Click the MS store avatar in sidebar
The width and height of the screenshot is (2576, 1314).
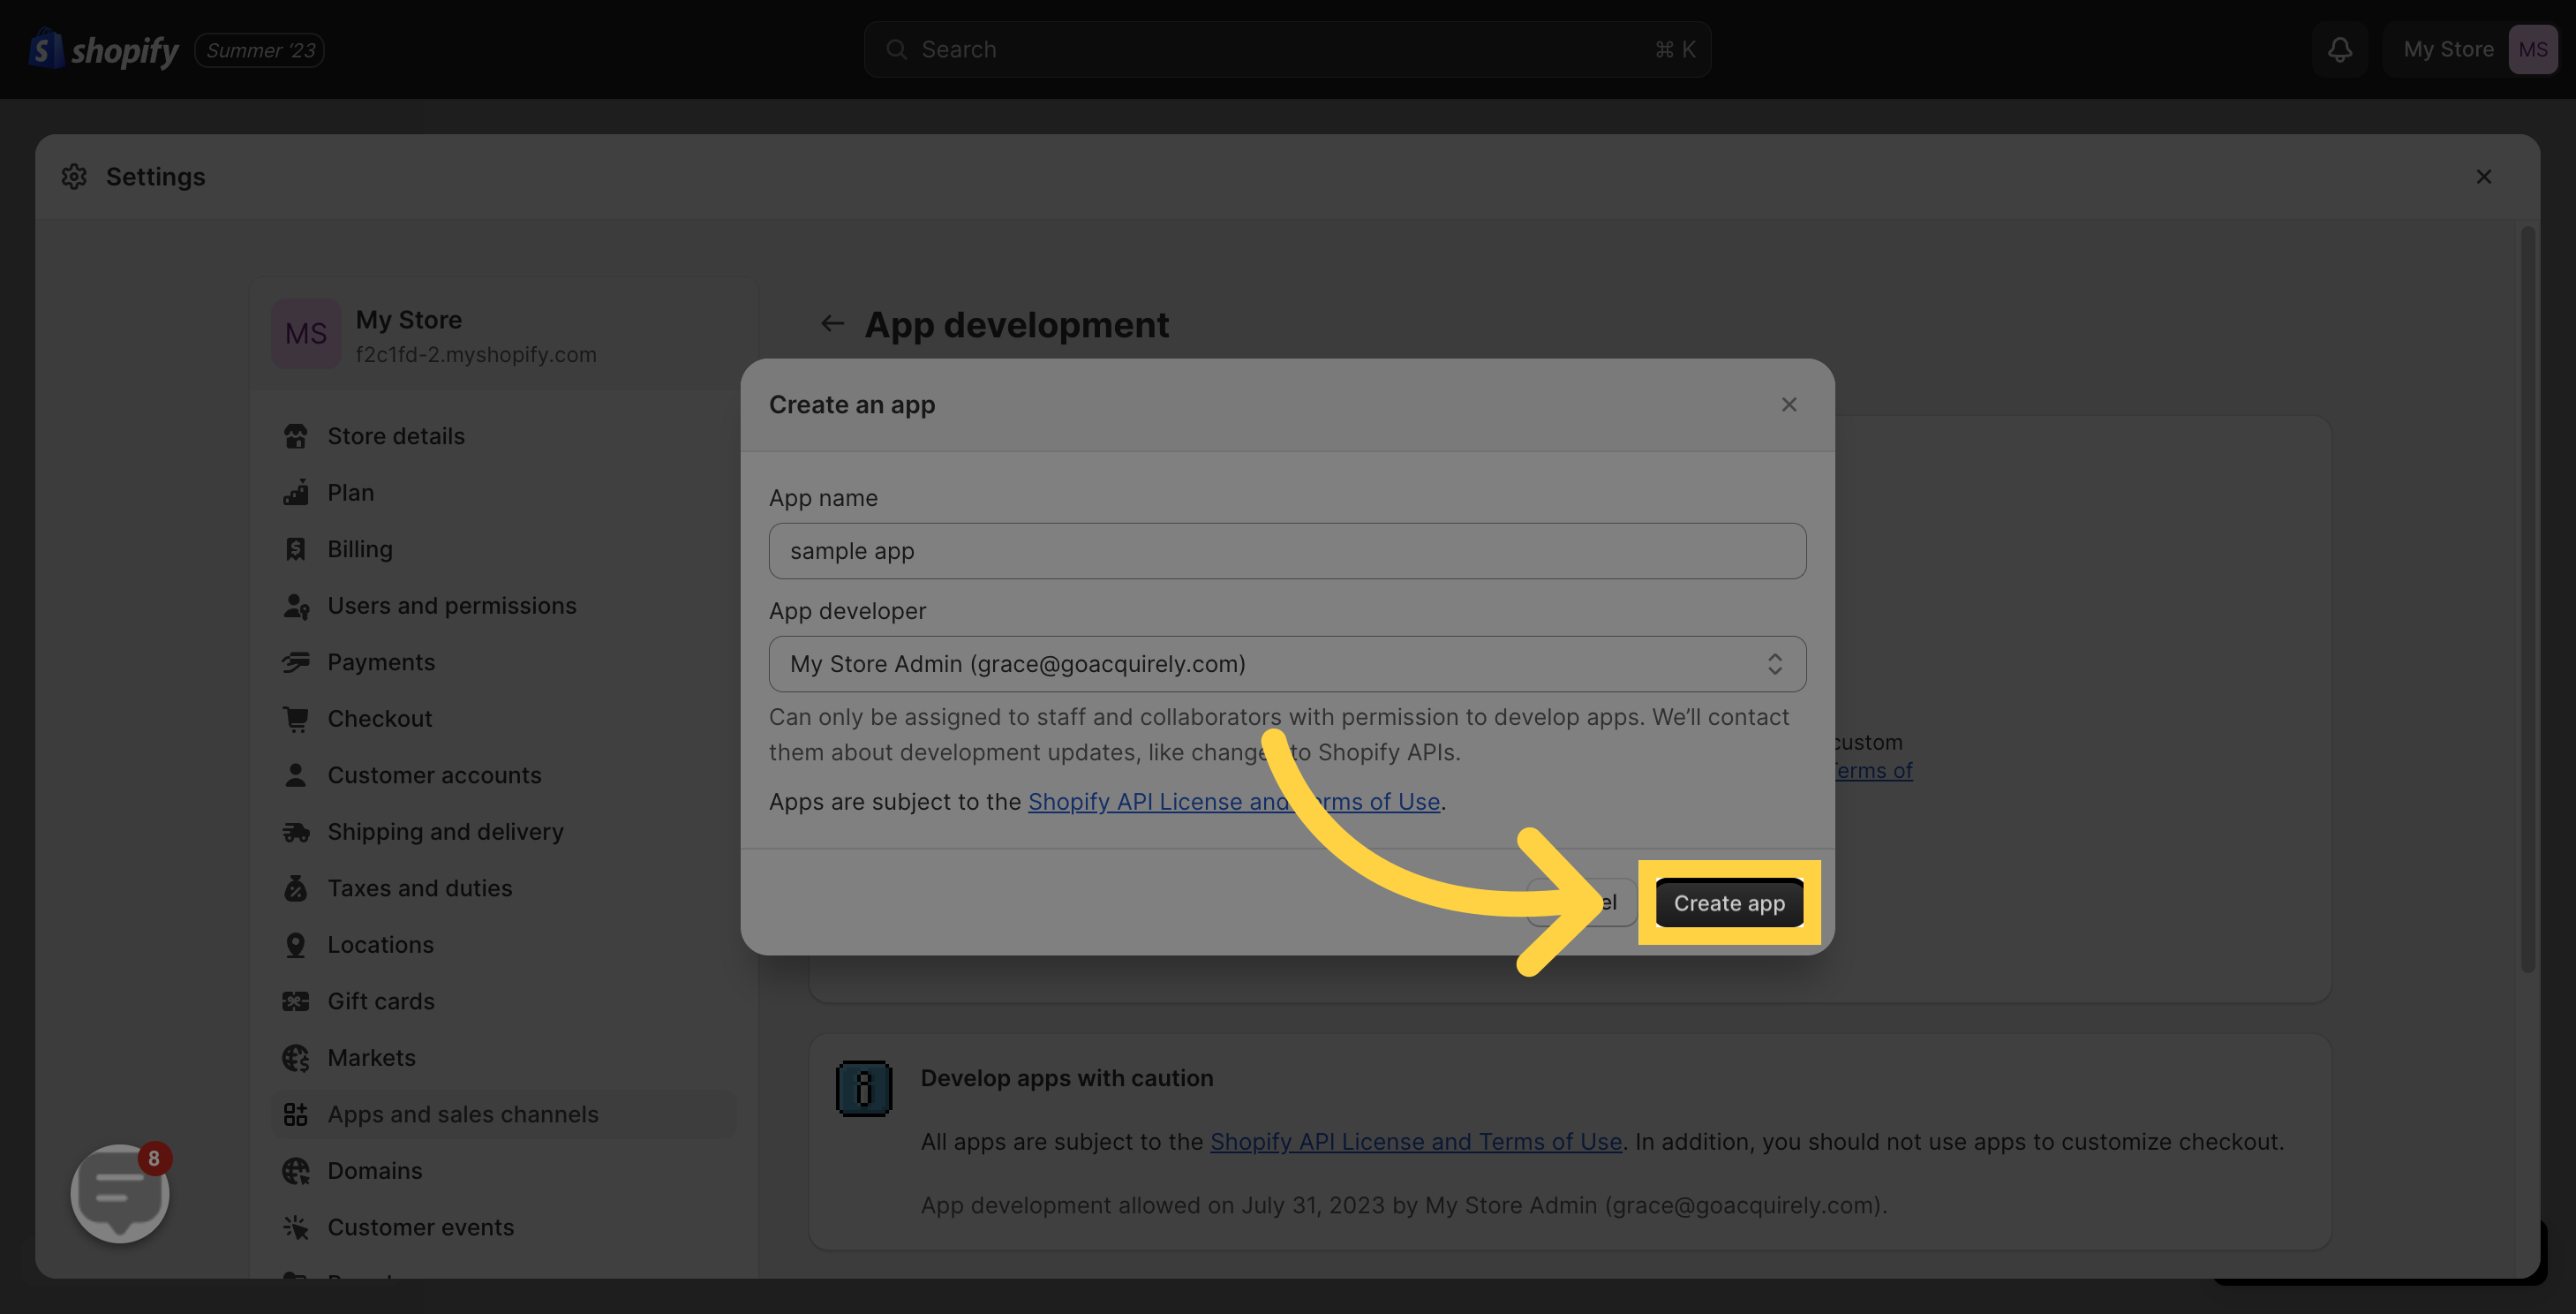coord(306,334)
